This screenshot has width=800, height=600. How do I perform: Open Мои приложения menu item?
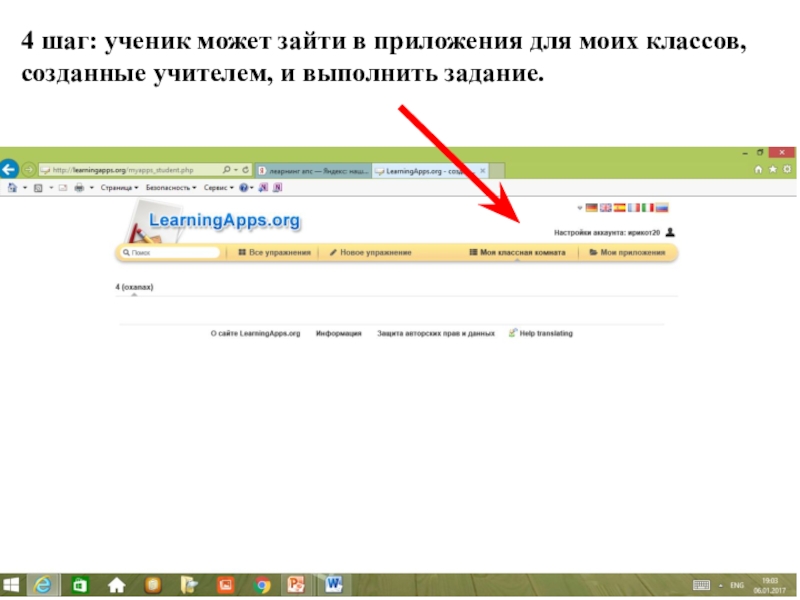point(628,253)
